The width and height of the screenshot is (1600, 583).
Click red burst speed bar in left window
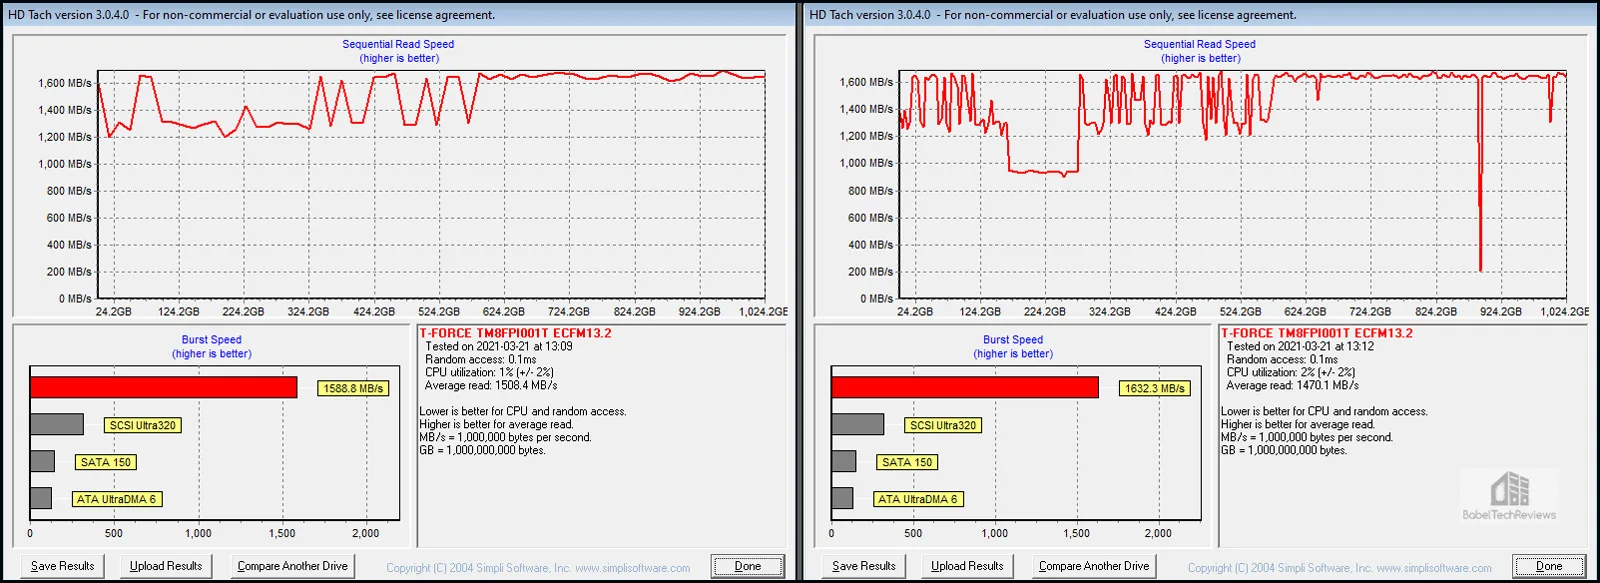163,387
